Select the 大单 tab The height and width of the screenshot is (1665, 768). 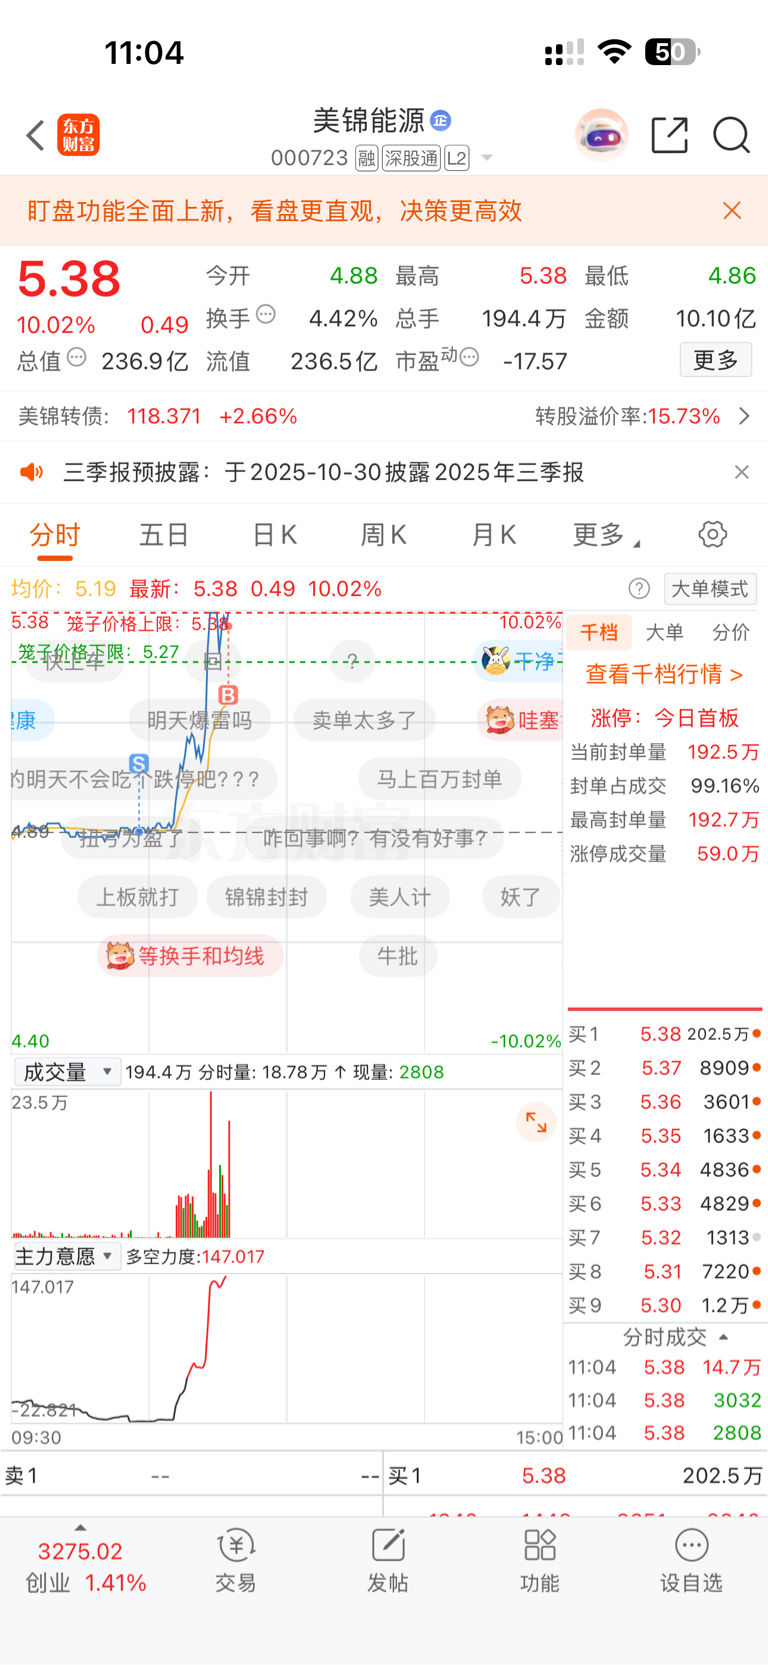point(665,632)
